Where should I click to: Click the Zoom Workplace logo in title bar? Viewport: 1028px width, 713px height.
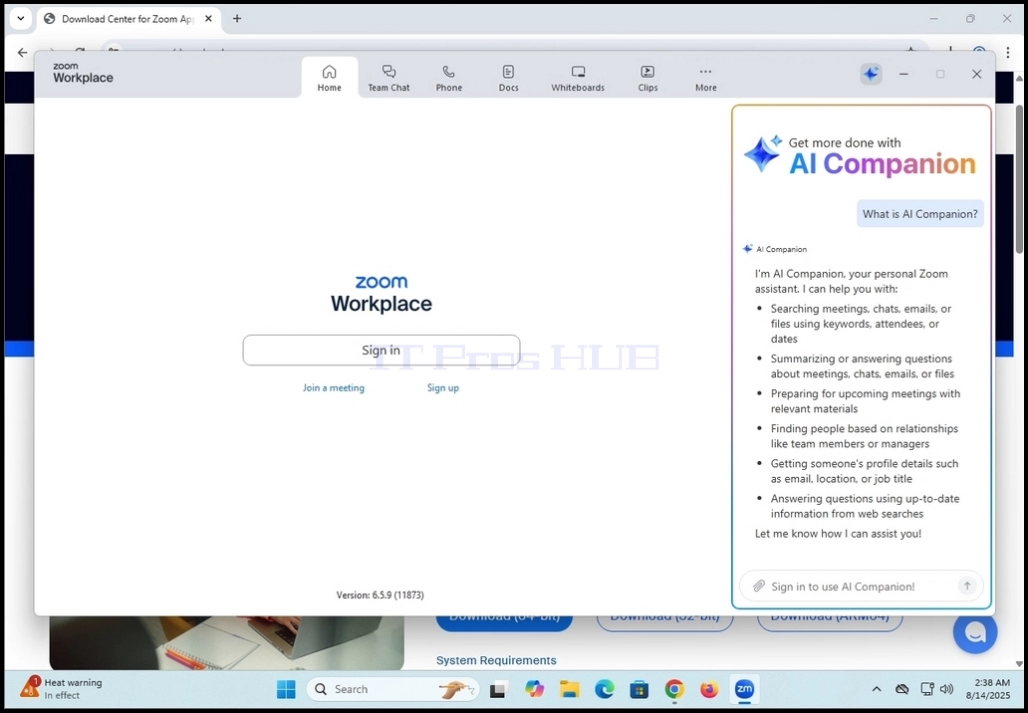[x=83, y=73]
